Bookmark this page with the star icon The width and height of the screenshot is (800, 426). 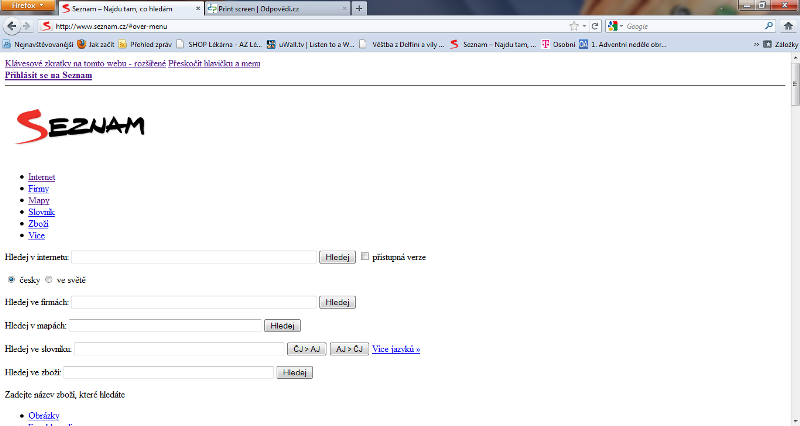574,26
